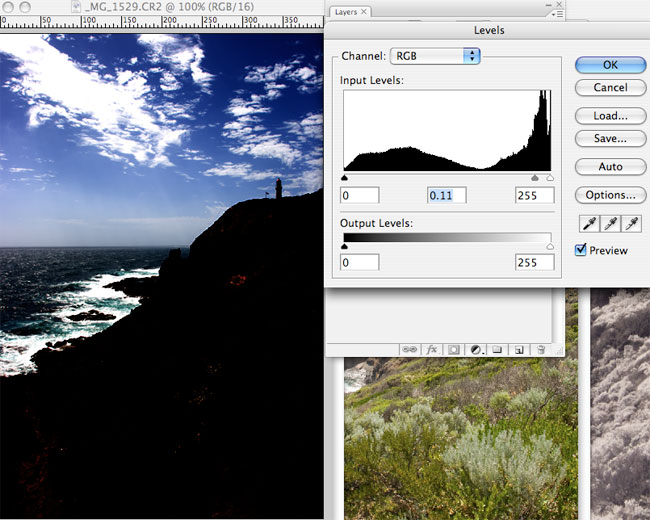Click the link layers icon

coord(409,350)
